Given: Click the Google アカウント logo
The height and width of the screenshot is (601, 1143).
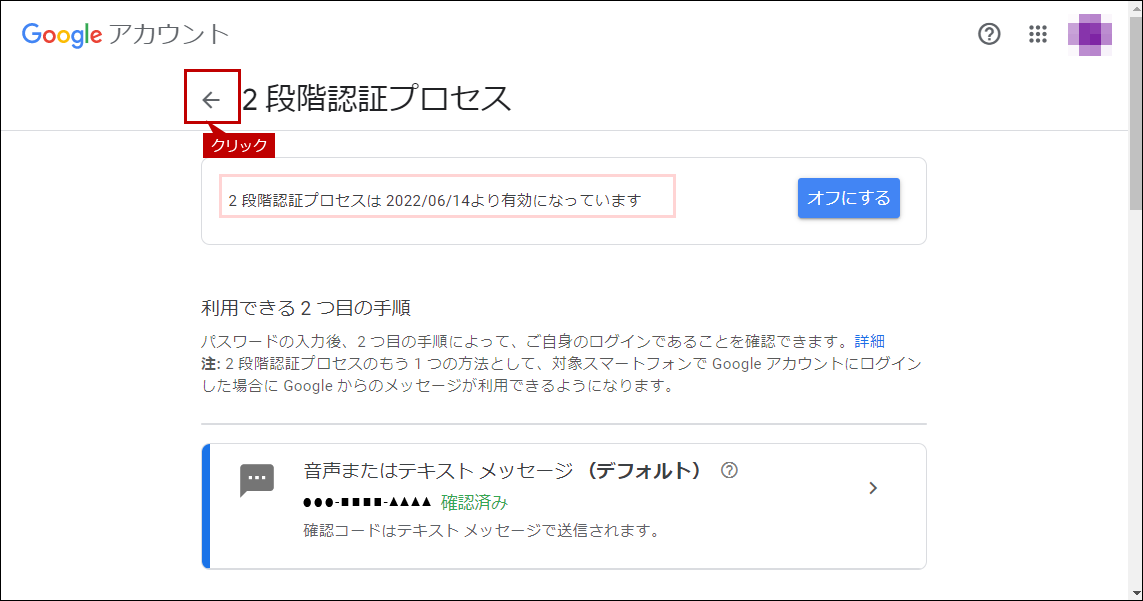Looking at the screenshot, I should click(x=125, y=34).
